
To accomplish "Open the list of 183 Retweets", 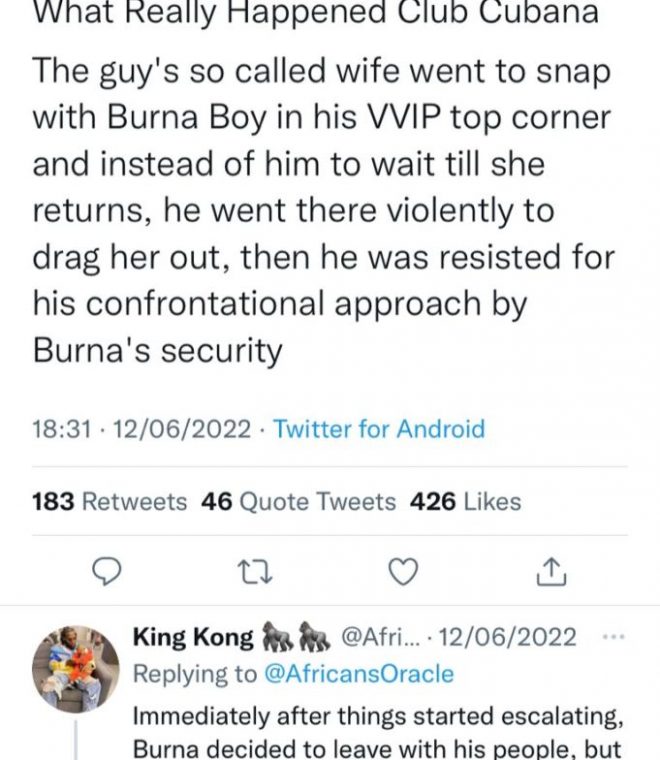I will pyautogui.click(x=110, y=500).
